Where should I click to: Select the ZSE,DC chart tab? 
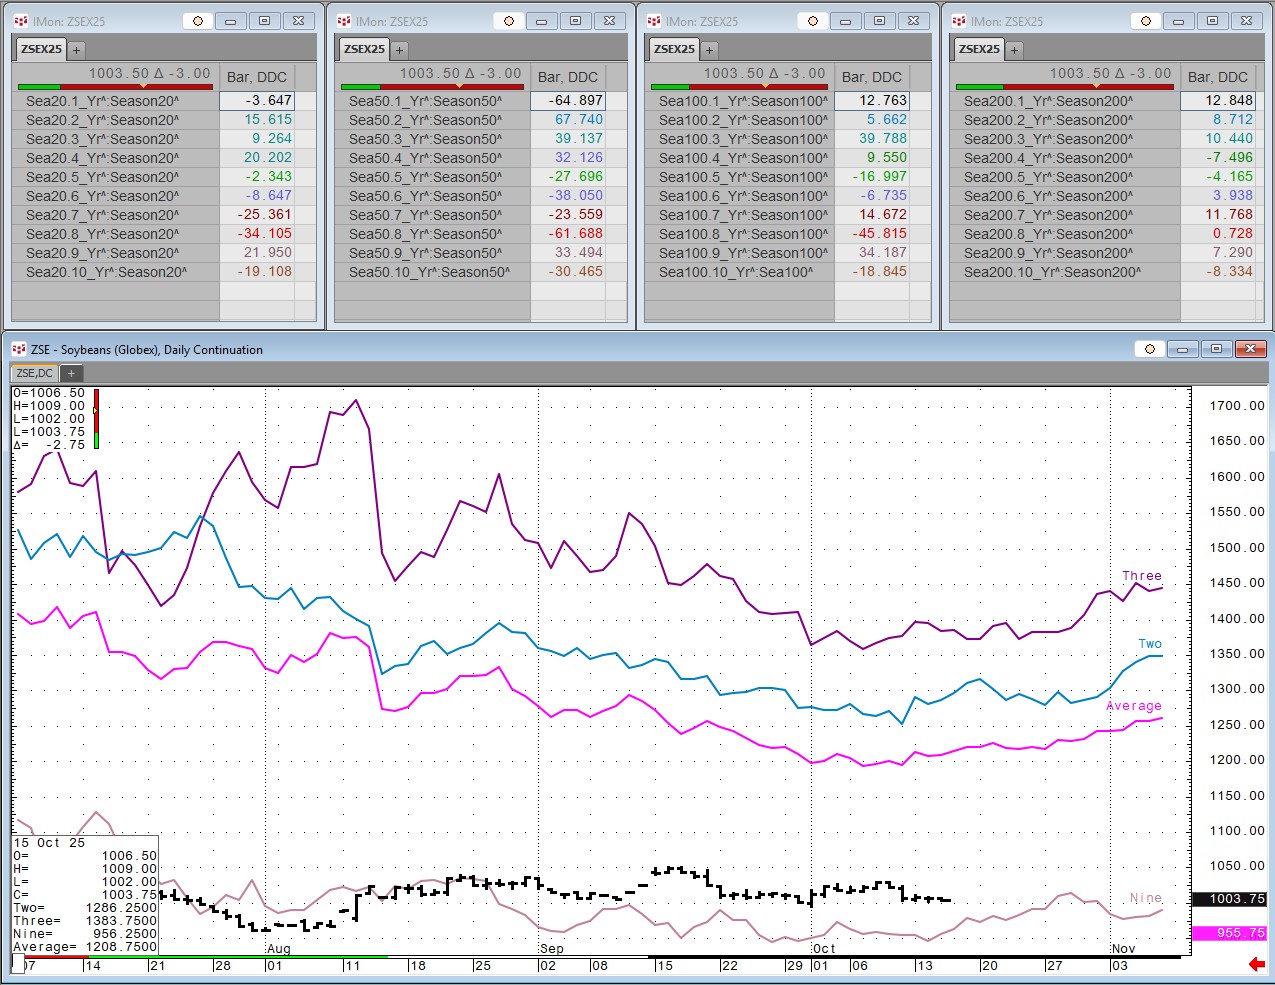[x=35, y=373]
